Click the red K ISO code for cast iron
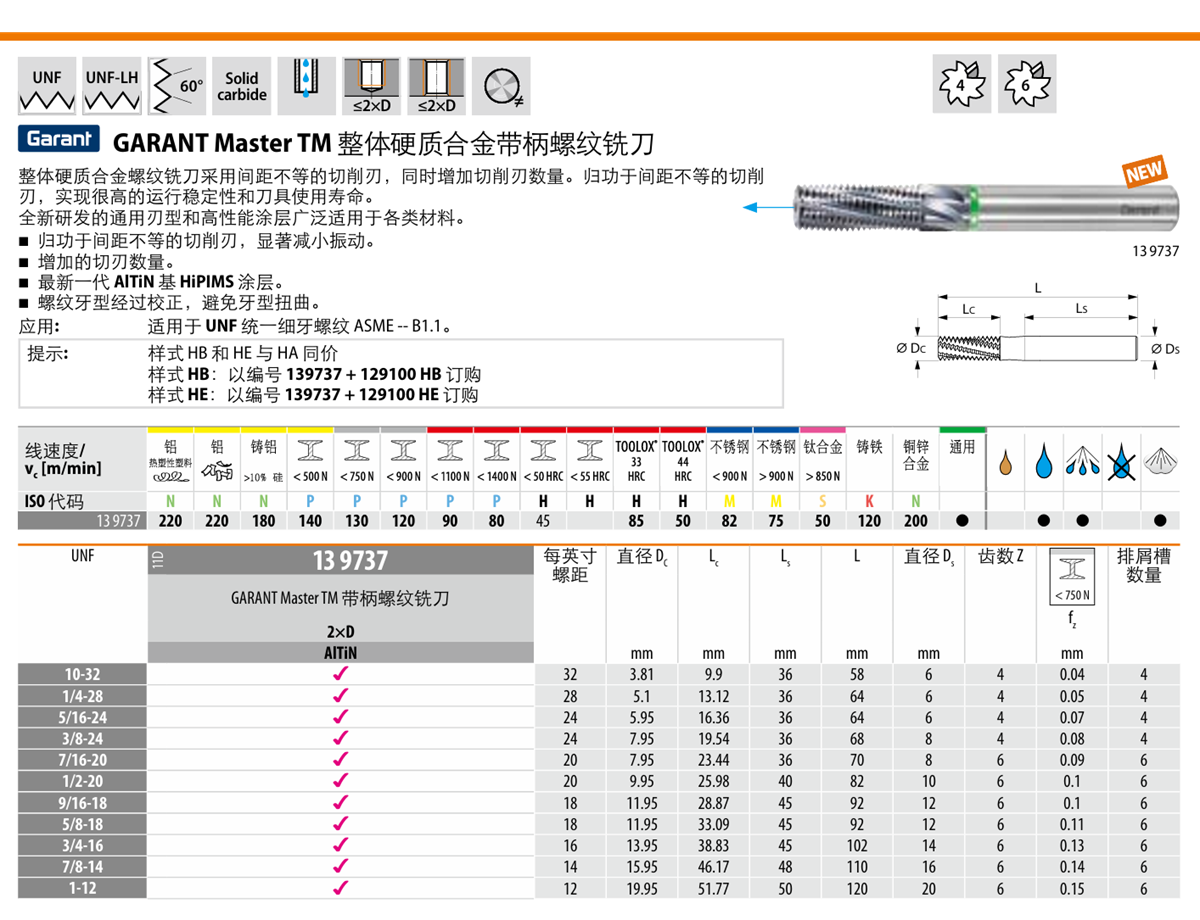1200x920 pixels. pyautogui.click(x=869, y=501)
